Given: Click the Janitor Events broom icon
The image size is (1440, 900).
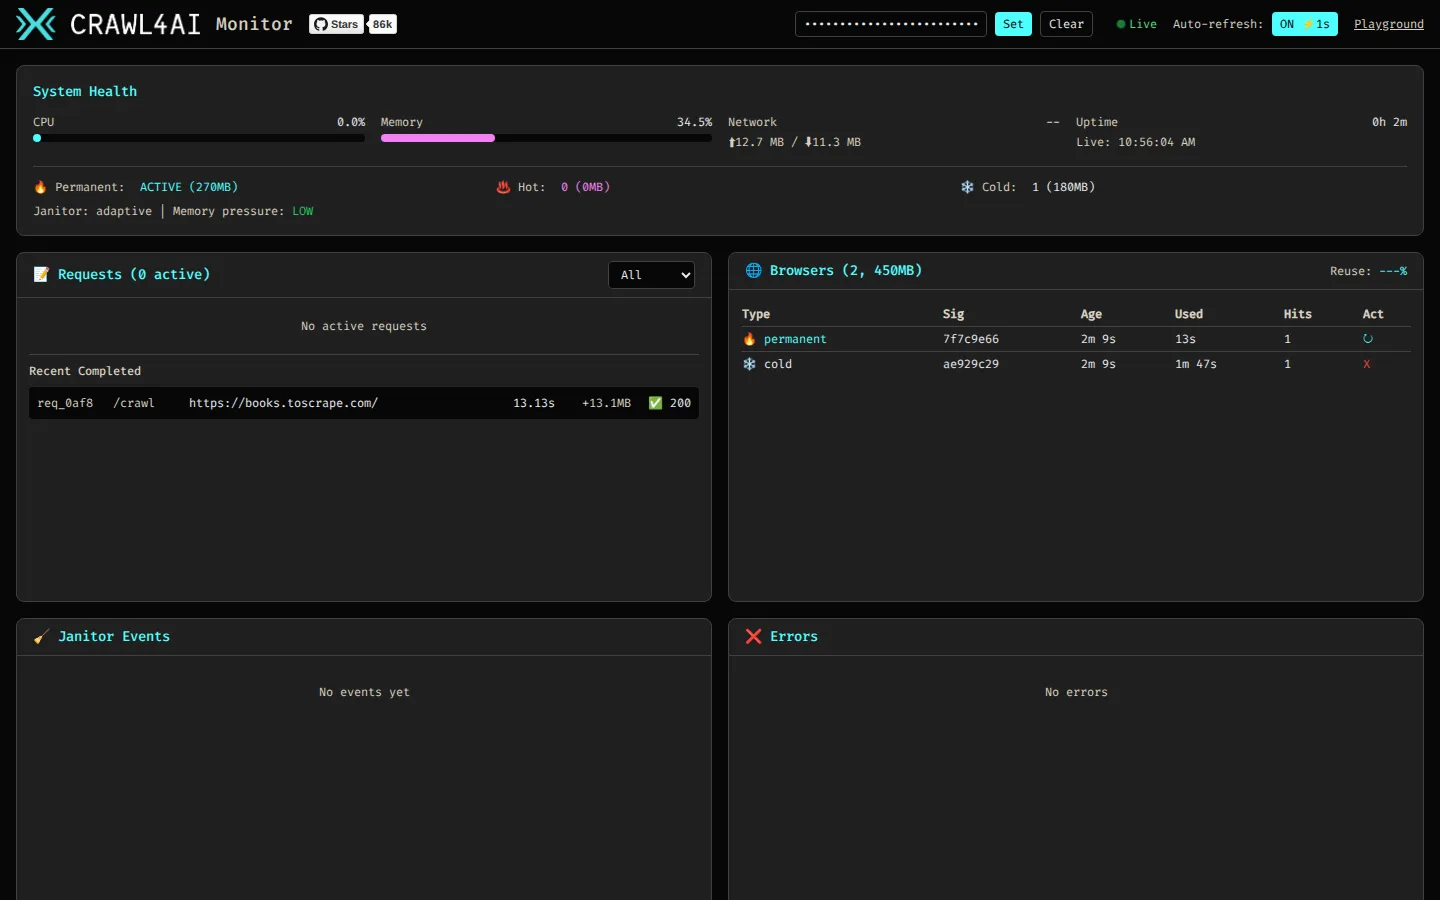Looking at the screenshot, I should [x=41, y=636].
